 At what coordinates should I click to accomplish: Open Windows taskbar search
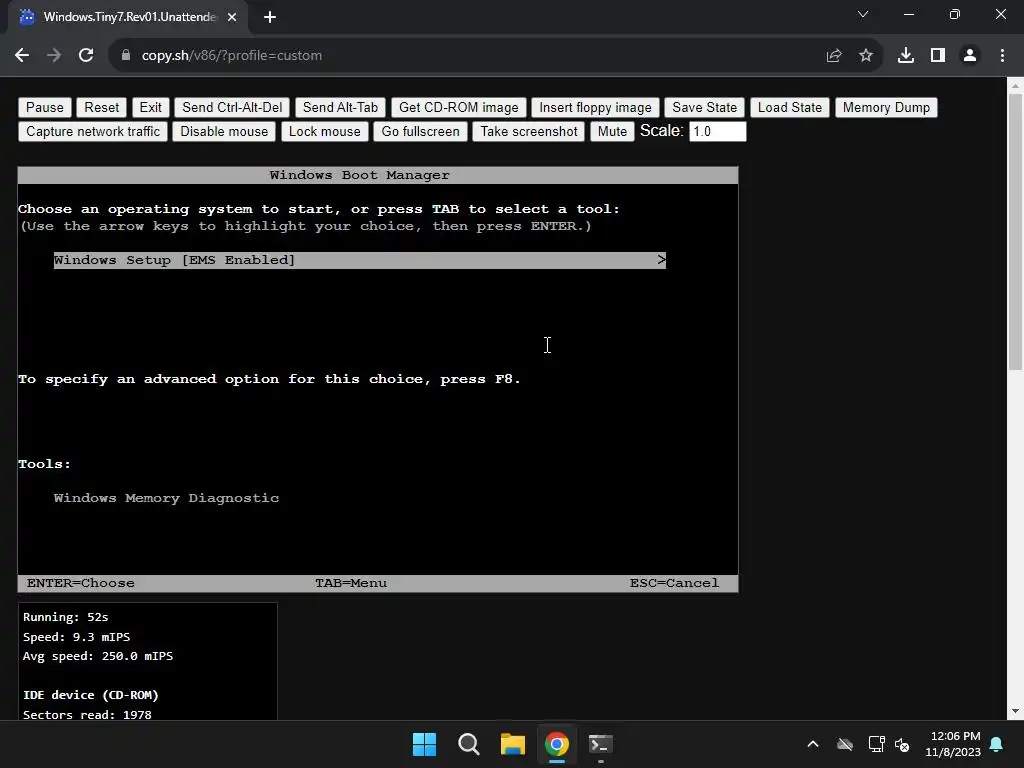pos(469,744)
